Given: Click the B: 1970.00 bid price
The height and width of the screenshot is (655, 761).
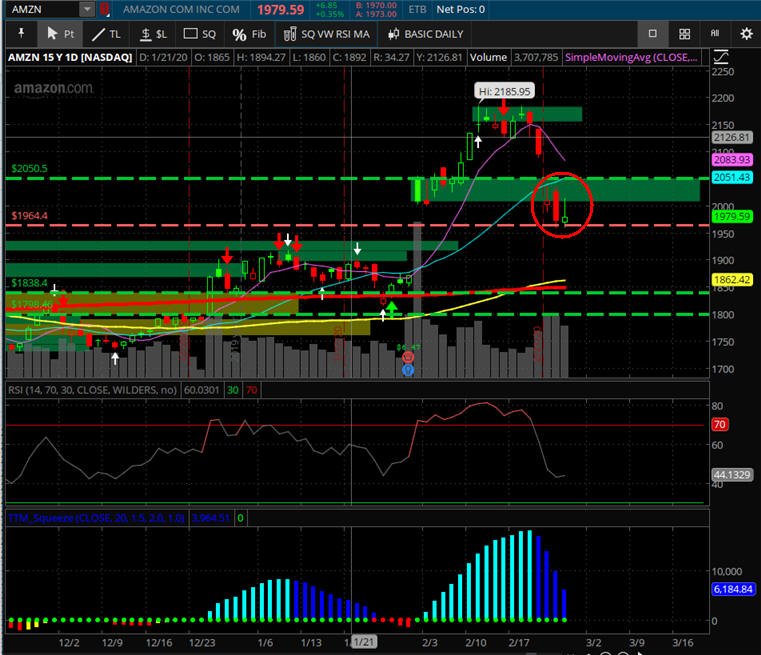Looking at the screenshot, I should pyautogui.click(x=377, y=5).
